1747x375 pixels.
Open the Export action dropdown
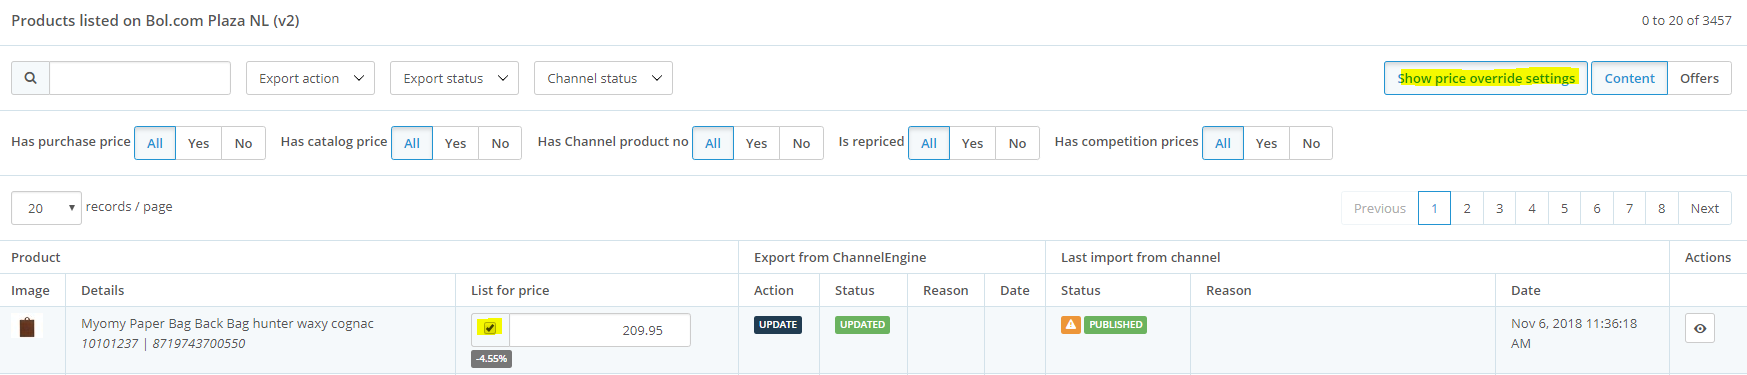pos(310,78)
